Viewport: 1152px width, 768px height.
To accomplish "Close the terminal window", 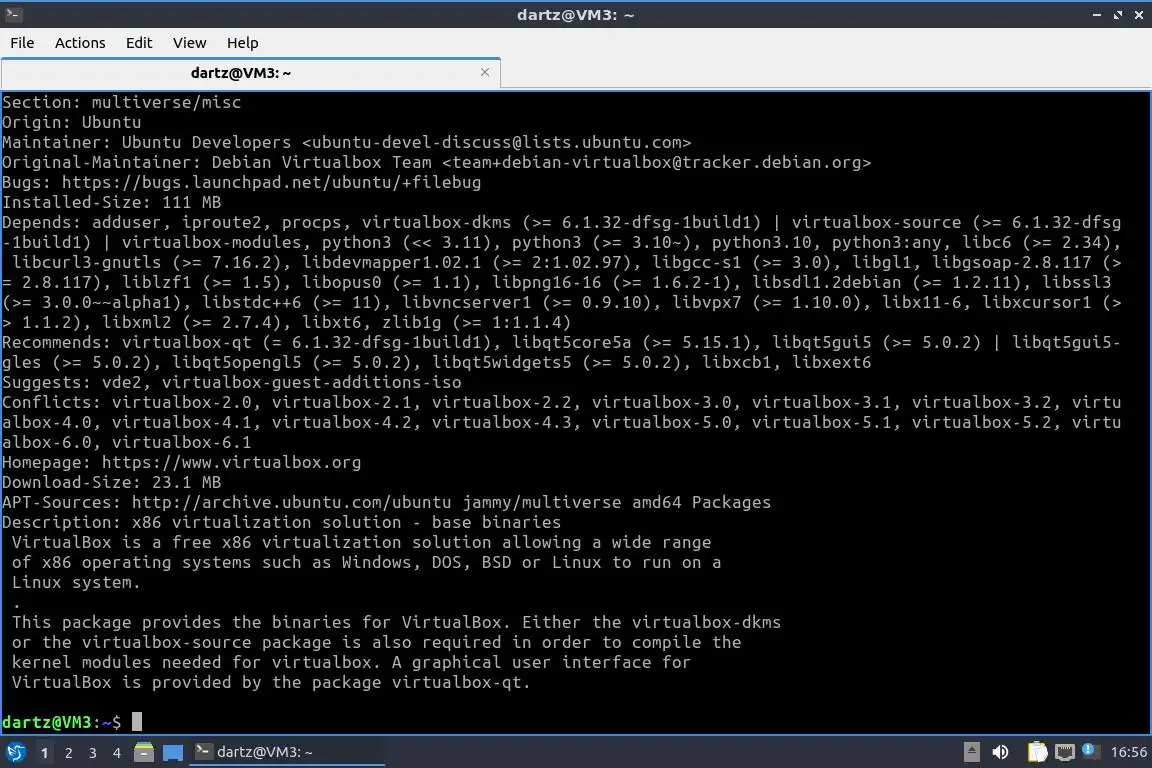I will [x=1138, y=15].
